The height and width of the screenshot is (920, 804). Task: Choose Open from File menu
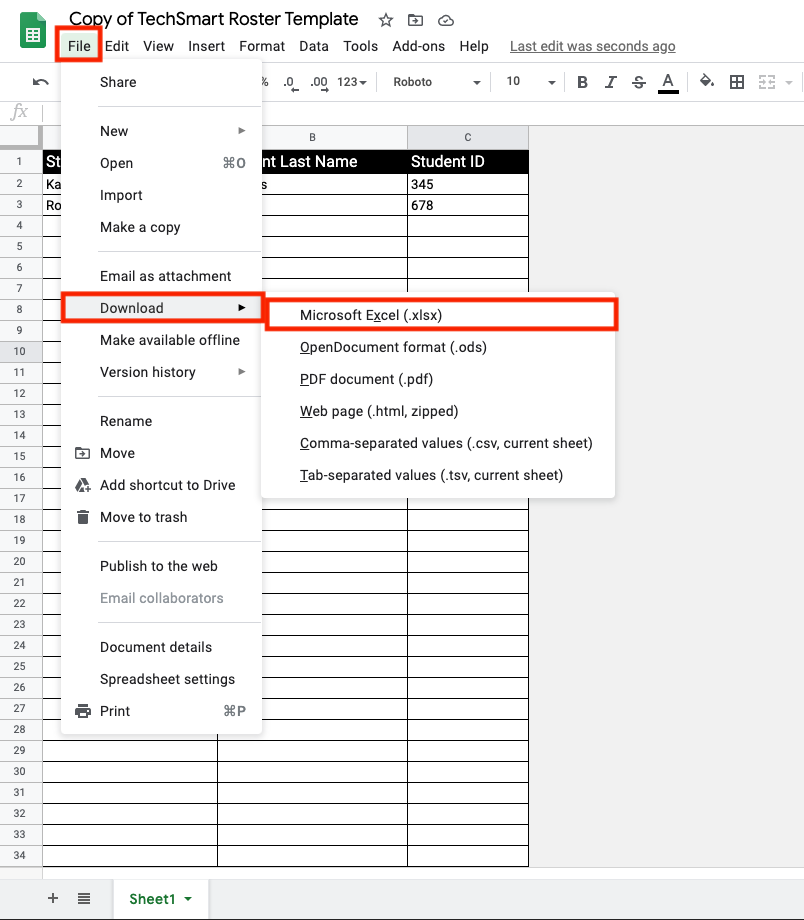click(161, 163)
